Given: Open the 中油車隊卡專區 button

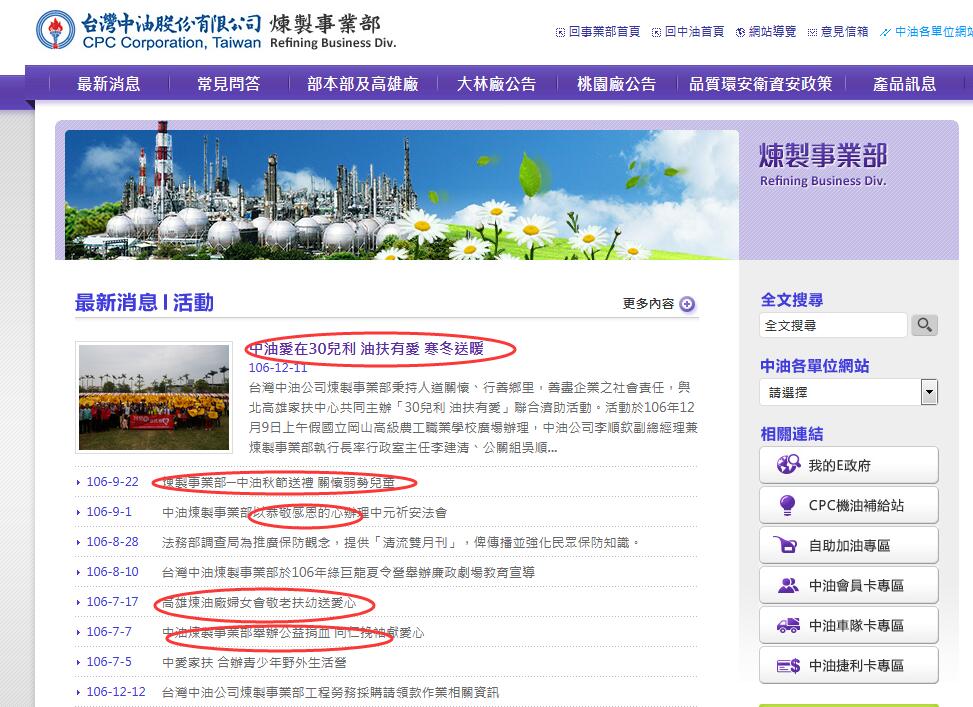Looking at the screenshot, I should tap(848, 625).
